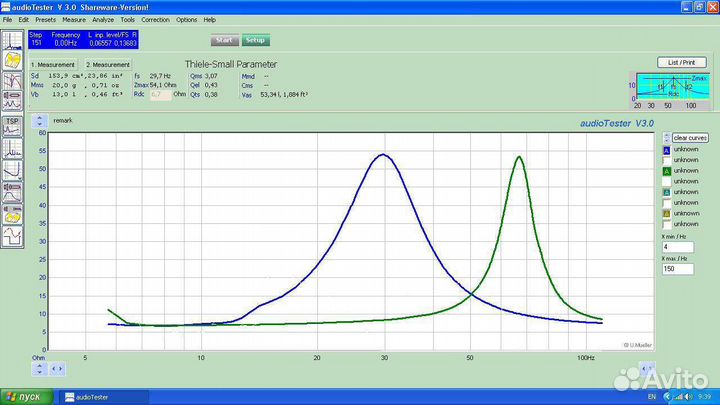Screen dimensions: 720x405
Task: Open the bathtub-shaped distortion curve icon
Action: 12,170
